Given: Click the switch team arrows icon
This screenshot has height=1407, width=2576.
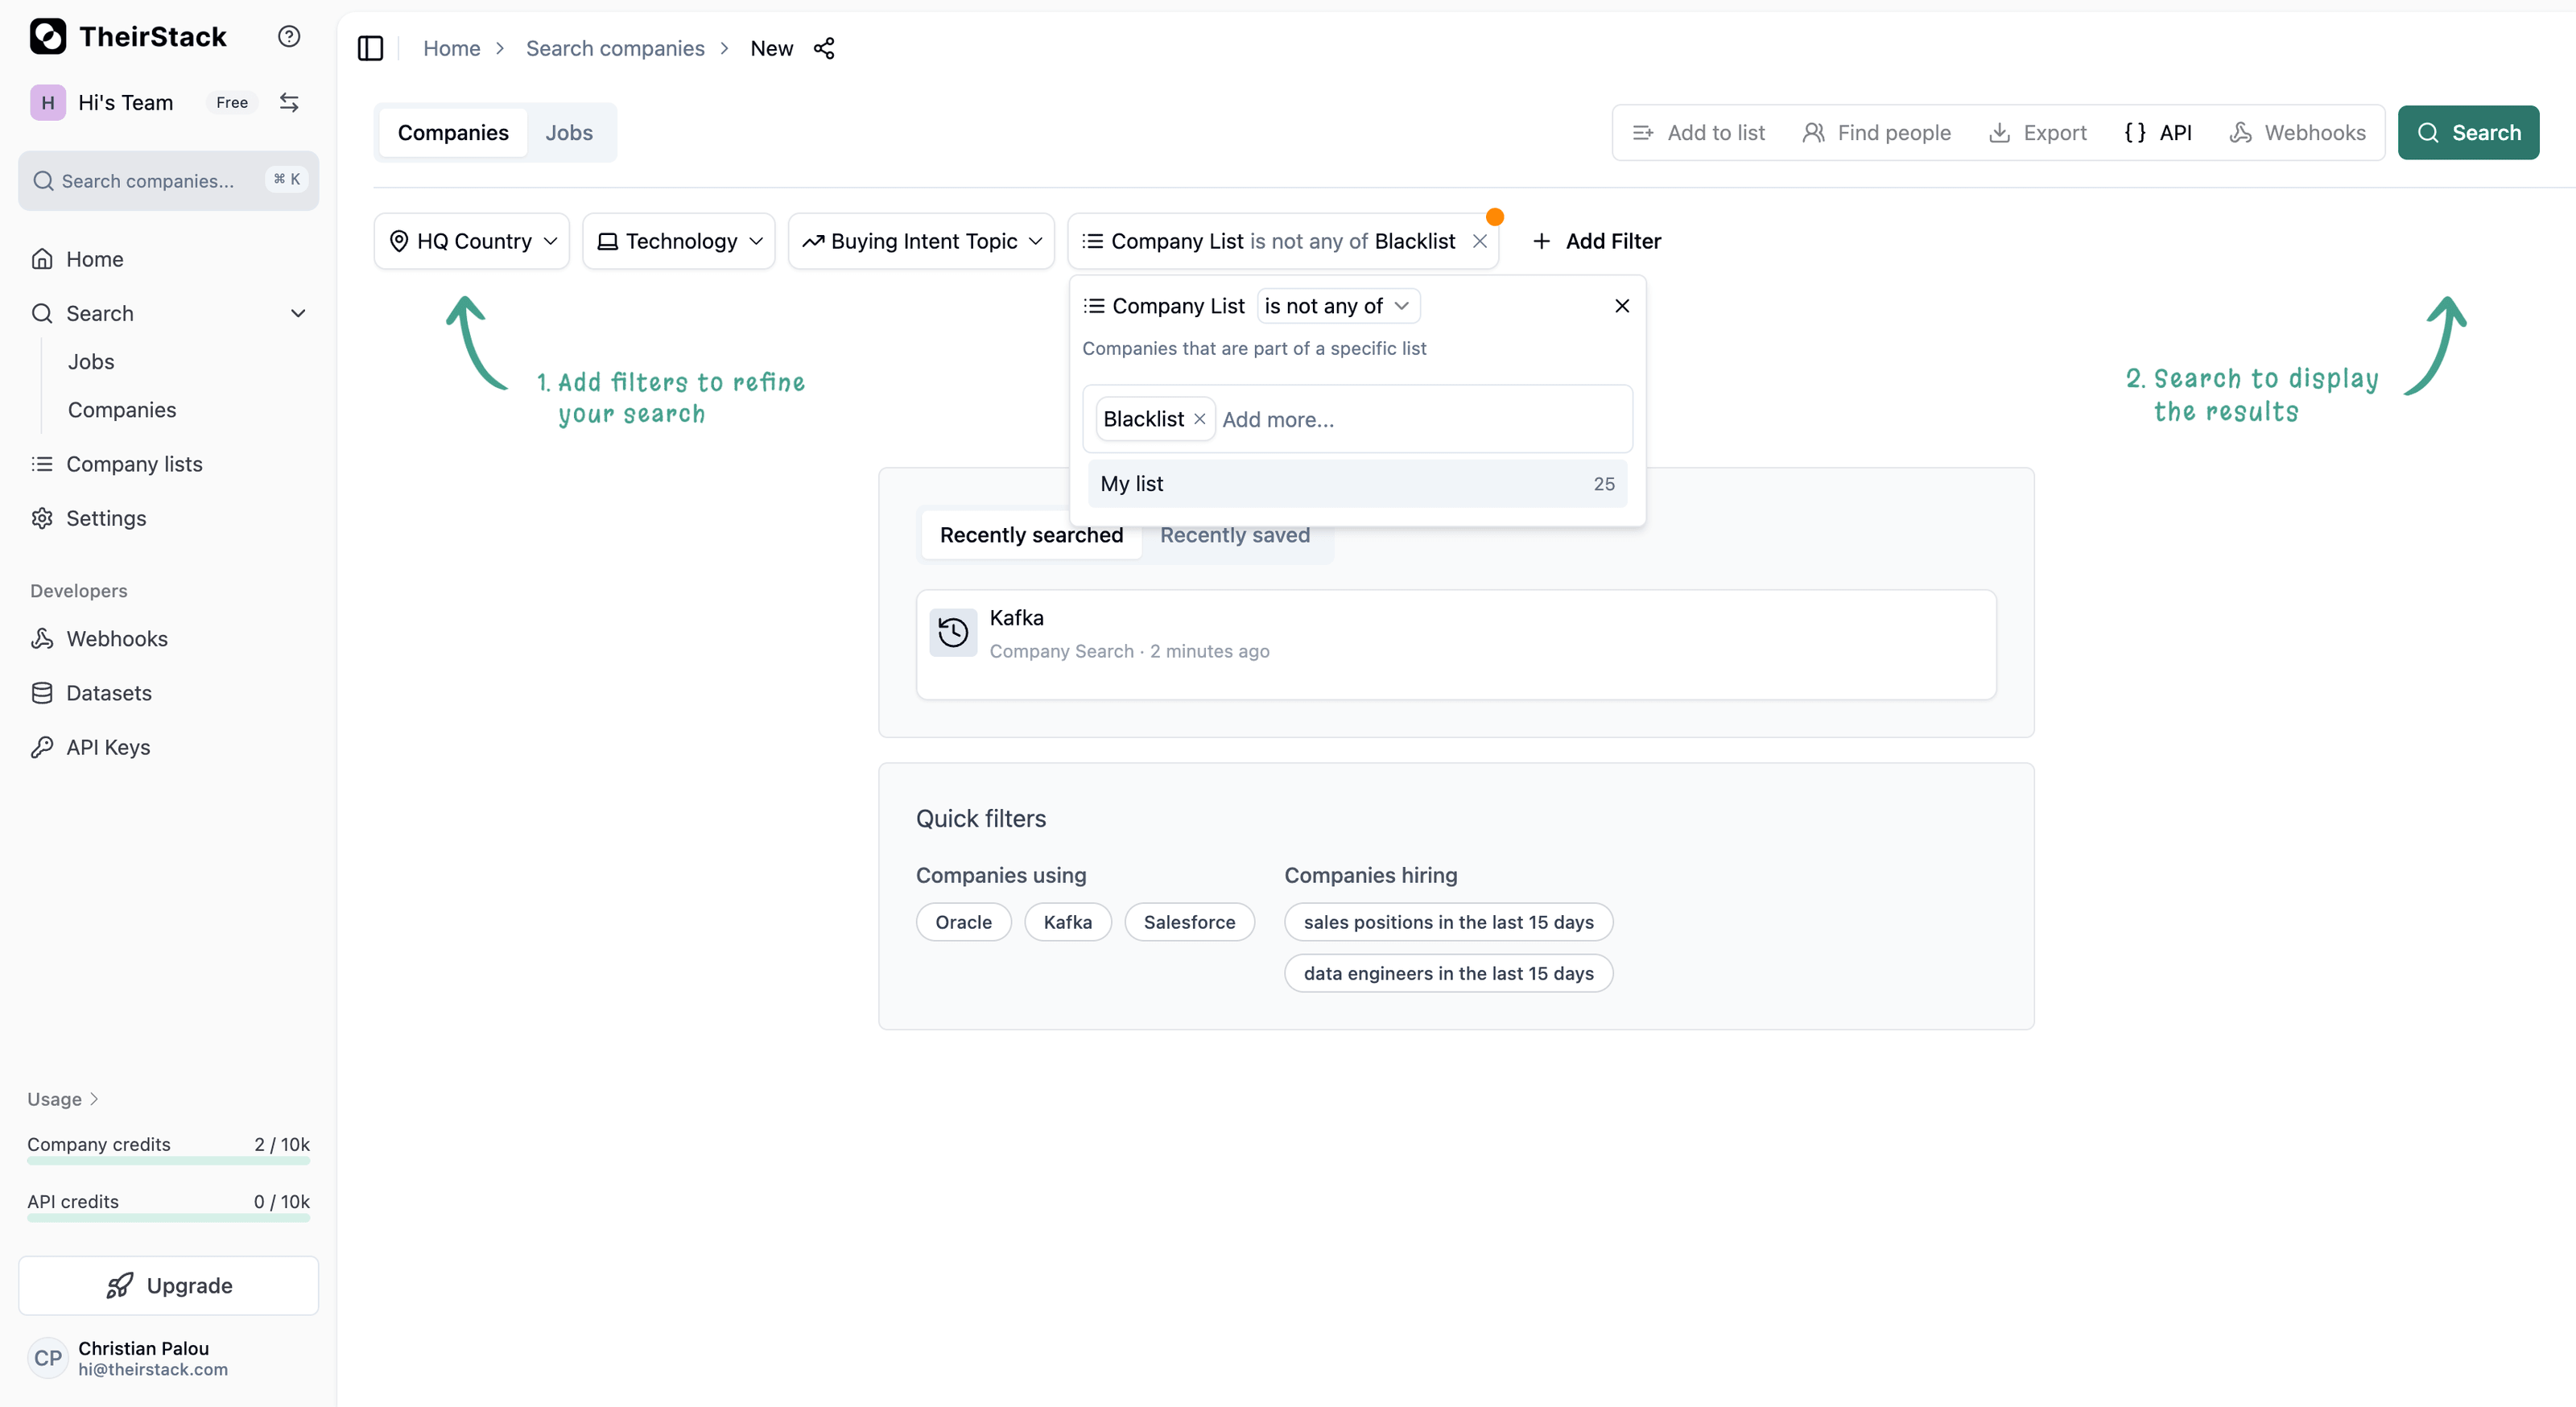Looking at the screenshot, I should tap(289, 102).
